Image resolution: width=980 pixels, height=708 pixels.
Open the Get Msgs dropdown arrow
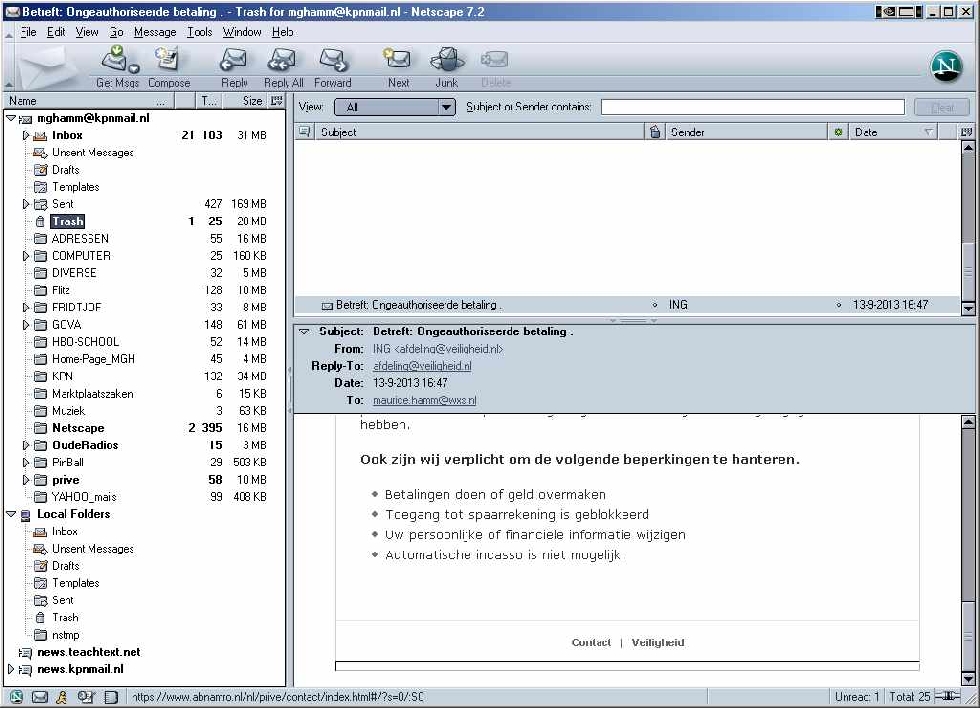pyautogui.click(x=134, y=68)
